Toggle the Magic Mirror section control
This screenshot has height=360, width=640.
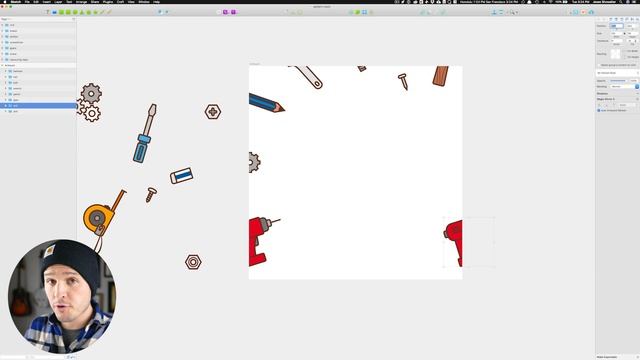(637, 99)
